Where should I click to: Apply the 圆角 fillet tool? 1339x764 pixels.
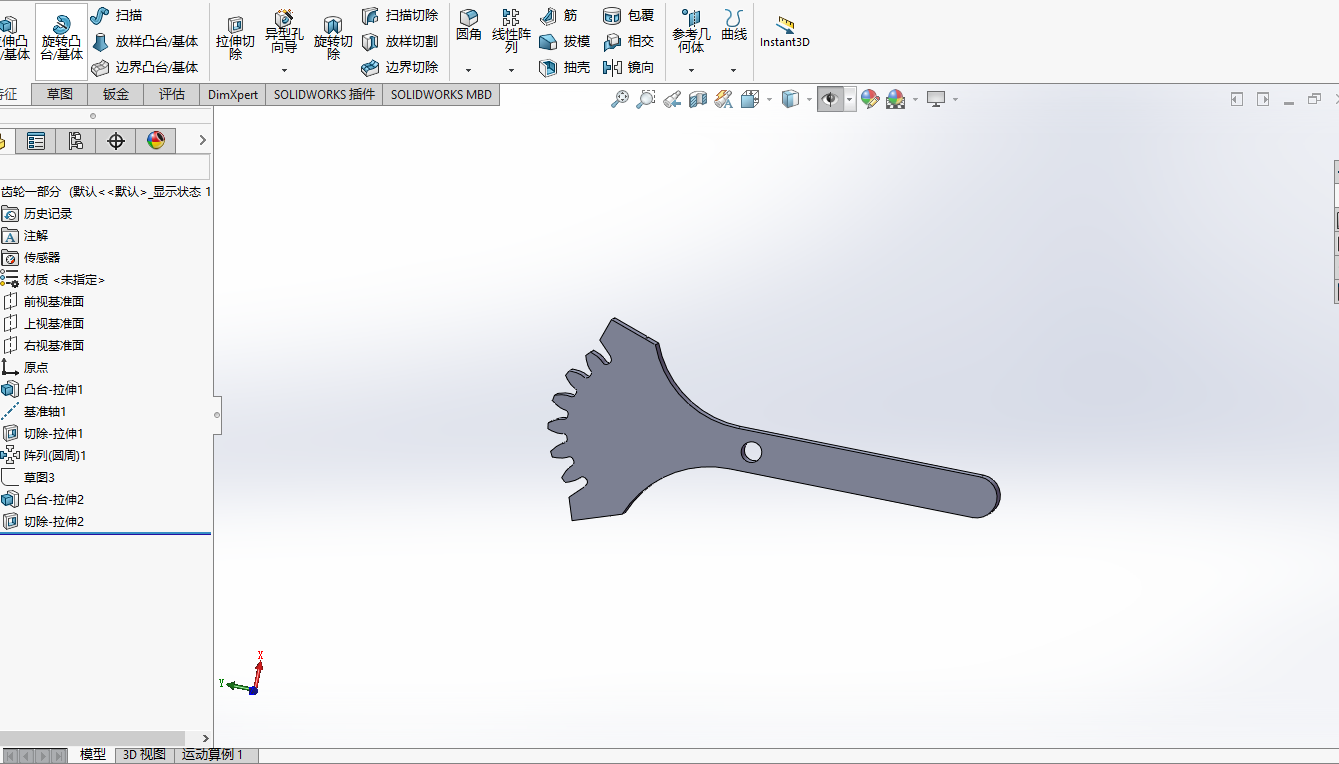coord(468,25)
